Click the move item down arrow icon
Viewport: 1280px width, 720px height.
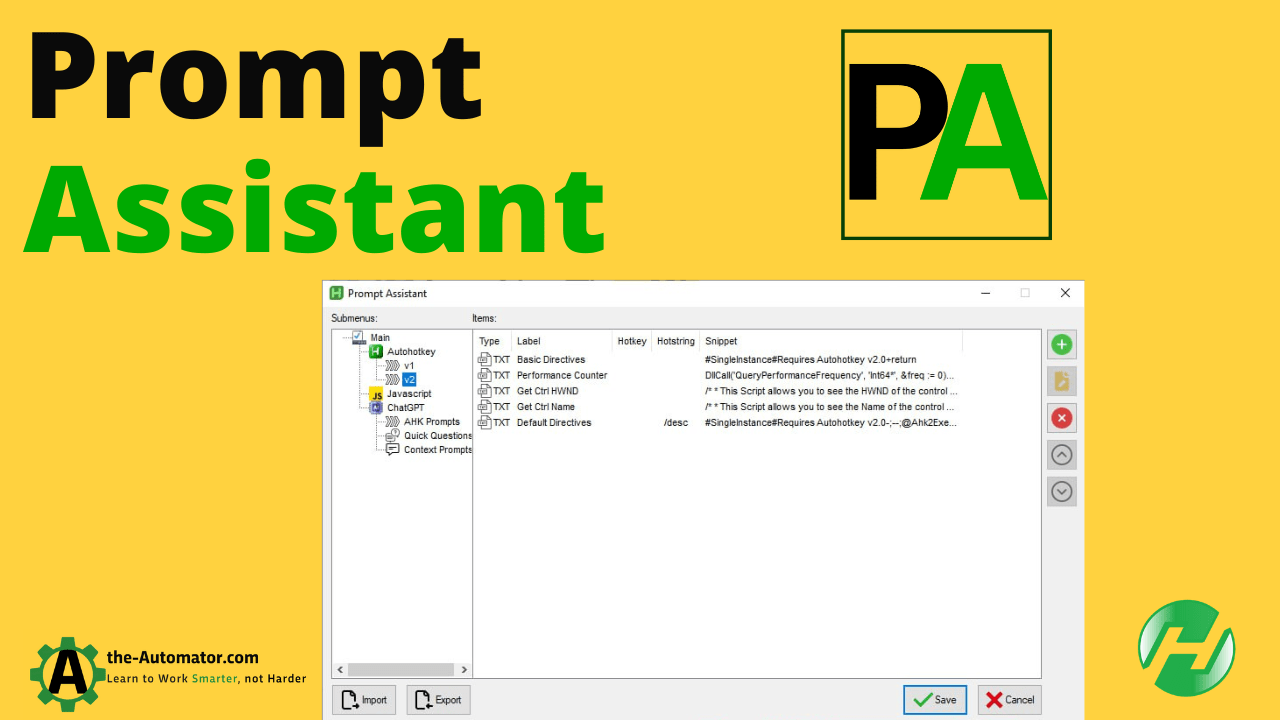click(1061, 491)
